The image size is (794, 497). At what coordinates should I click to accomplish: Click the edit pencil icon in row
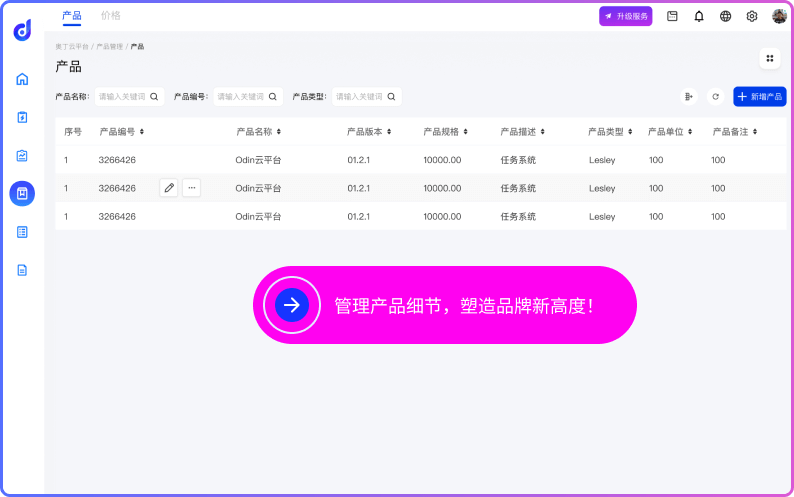pyautogui.click(x=169, y=188)
